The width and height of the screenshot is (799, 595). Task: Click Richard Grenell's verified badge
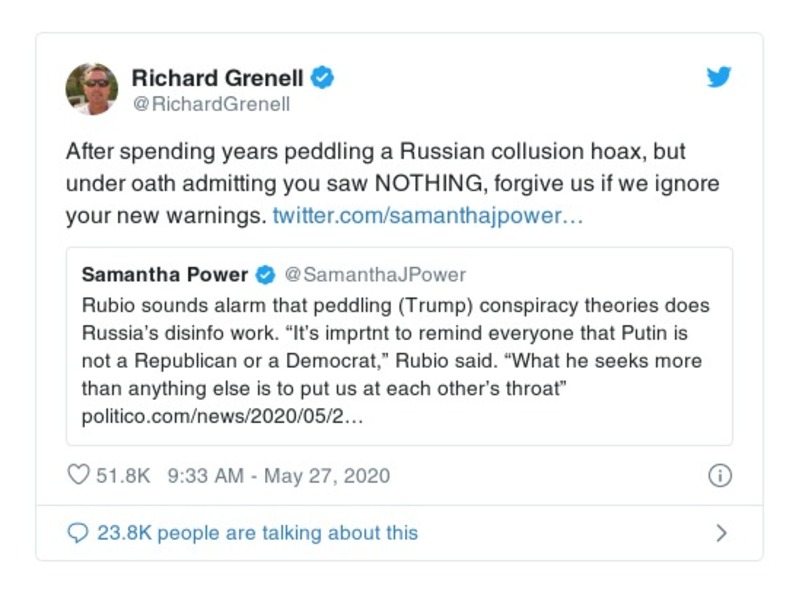click(x=322, y=78)
